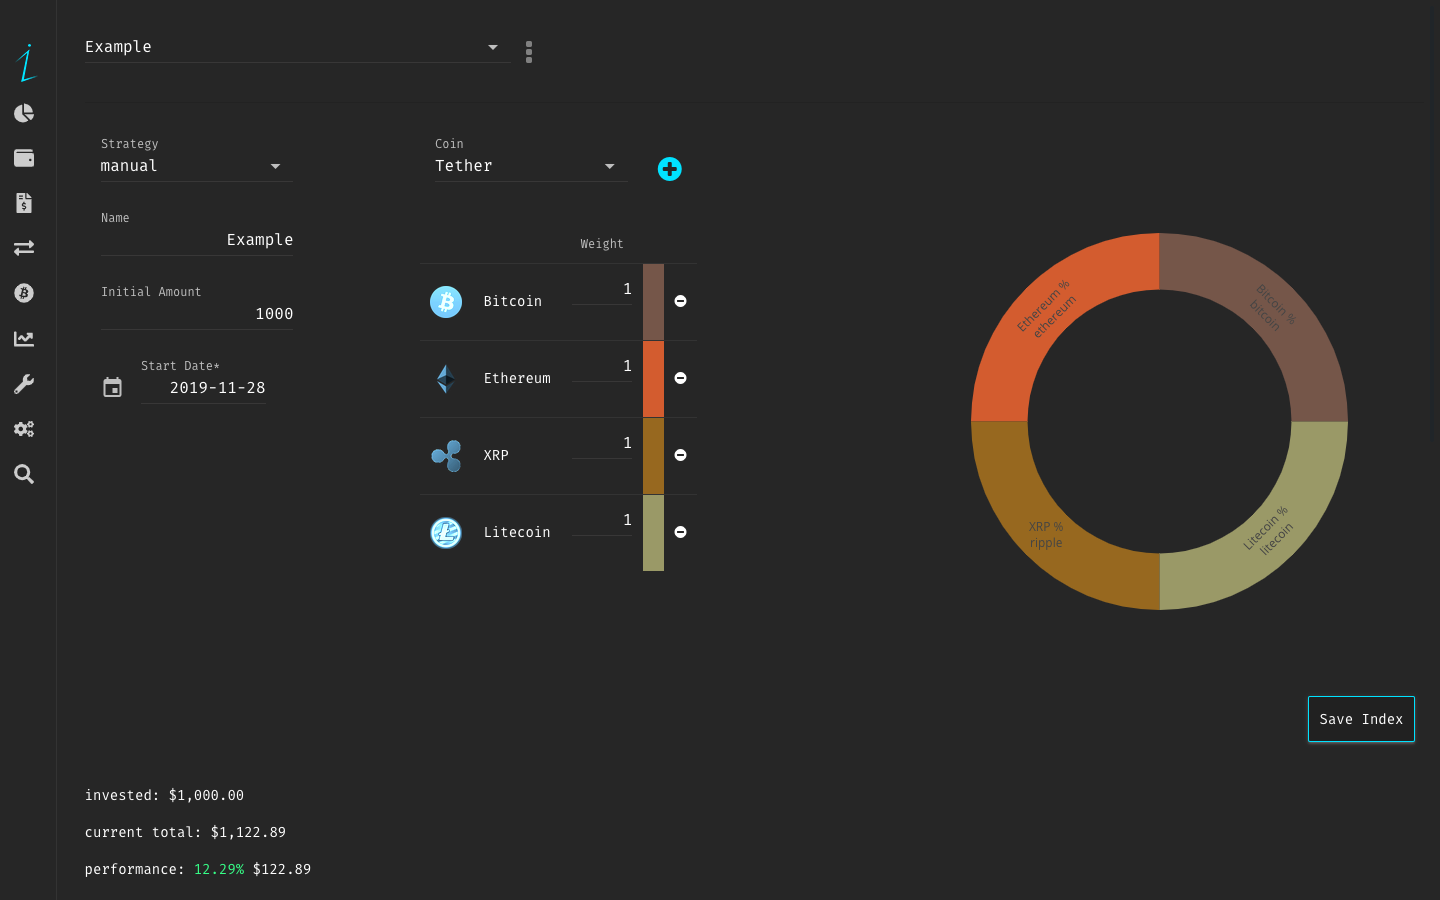Open the Strategy manual dropdown
The image size is (1440, 900).
[x=197, y=166]
